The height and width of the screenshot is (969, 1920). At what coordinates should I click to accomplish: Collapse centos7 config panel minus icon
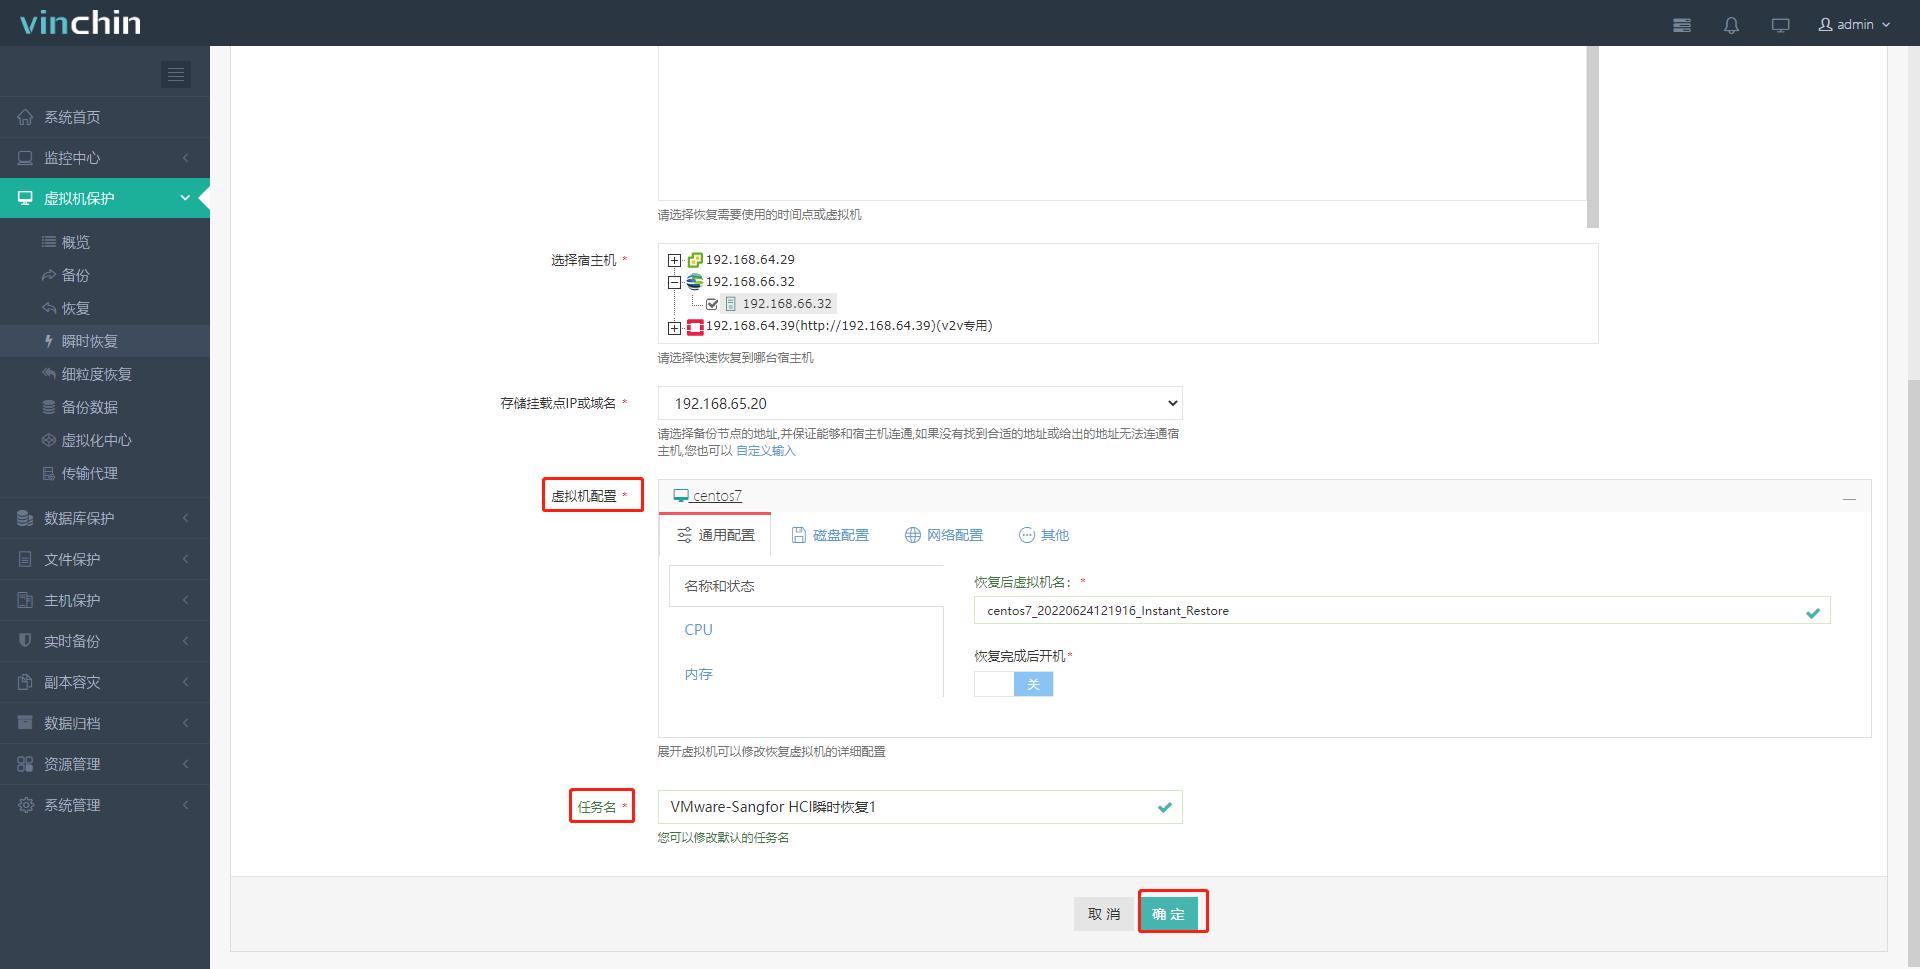pos(1849,498)
